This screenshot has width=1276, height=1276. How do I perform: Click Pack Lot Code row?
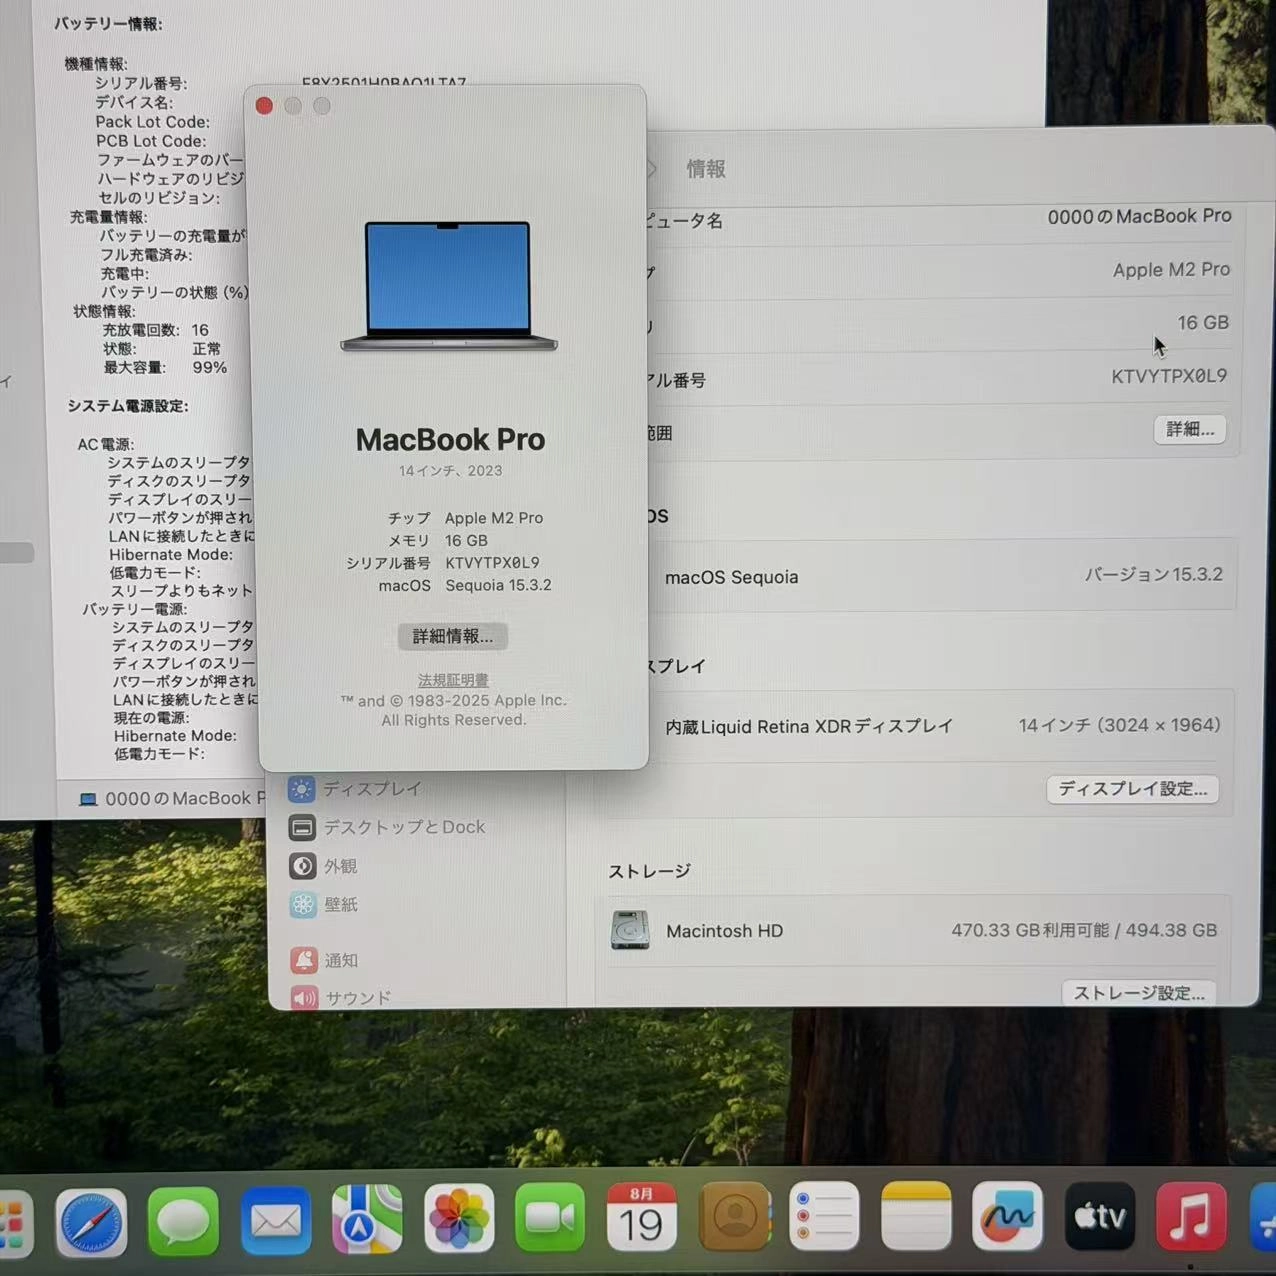pos(152,121)
